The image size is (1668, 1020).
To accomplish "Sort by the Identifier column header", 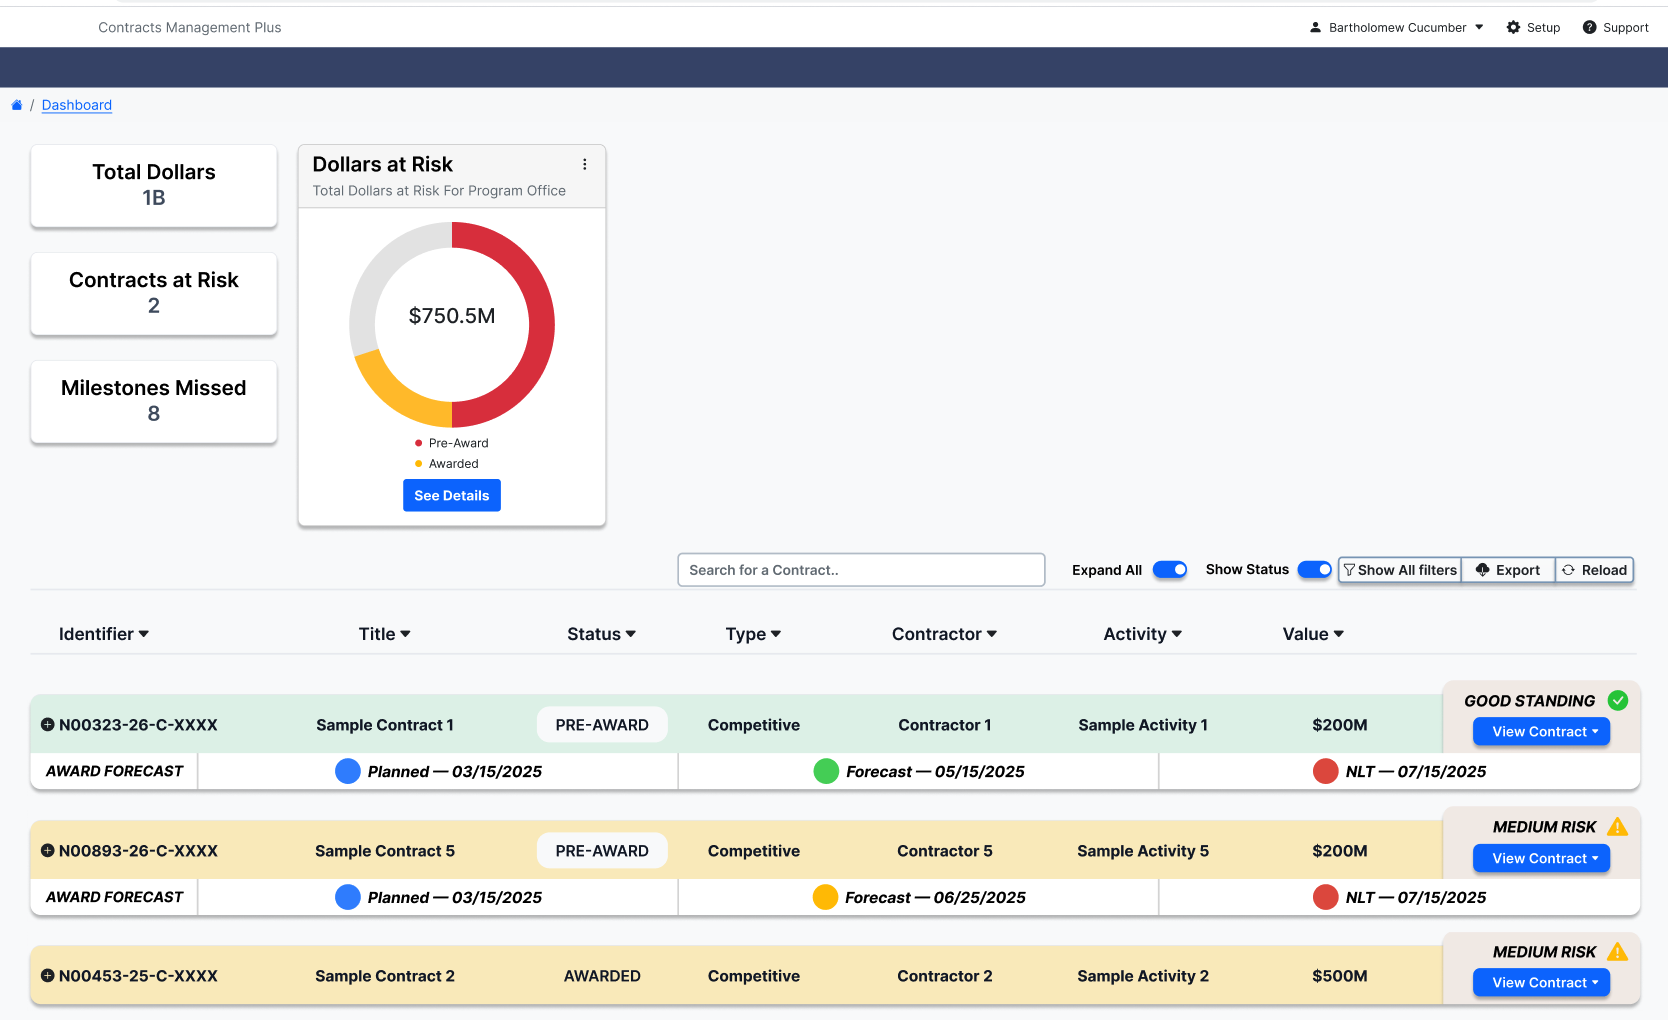I will pos(103,634).
